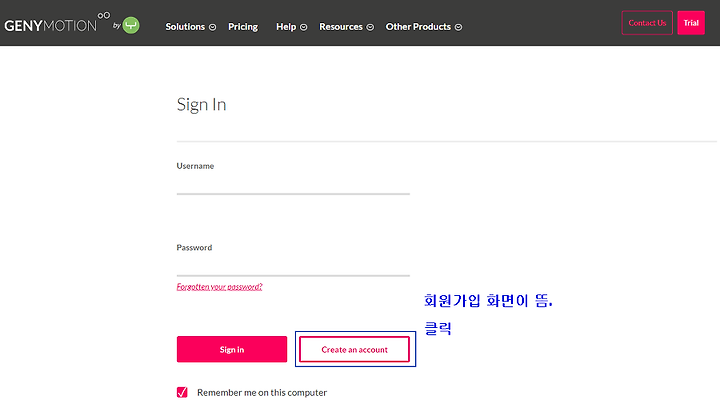Focus the Username input field
This screenshot has height=412, width=720.
pyautogui.click(x=293, y=185)
